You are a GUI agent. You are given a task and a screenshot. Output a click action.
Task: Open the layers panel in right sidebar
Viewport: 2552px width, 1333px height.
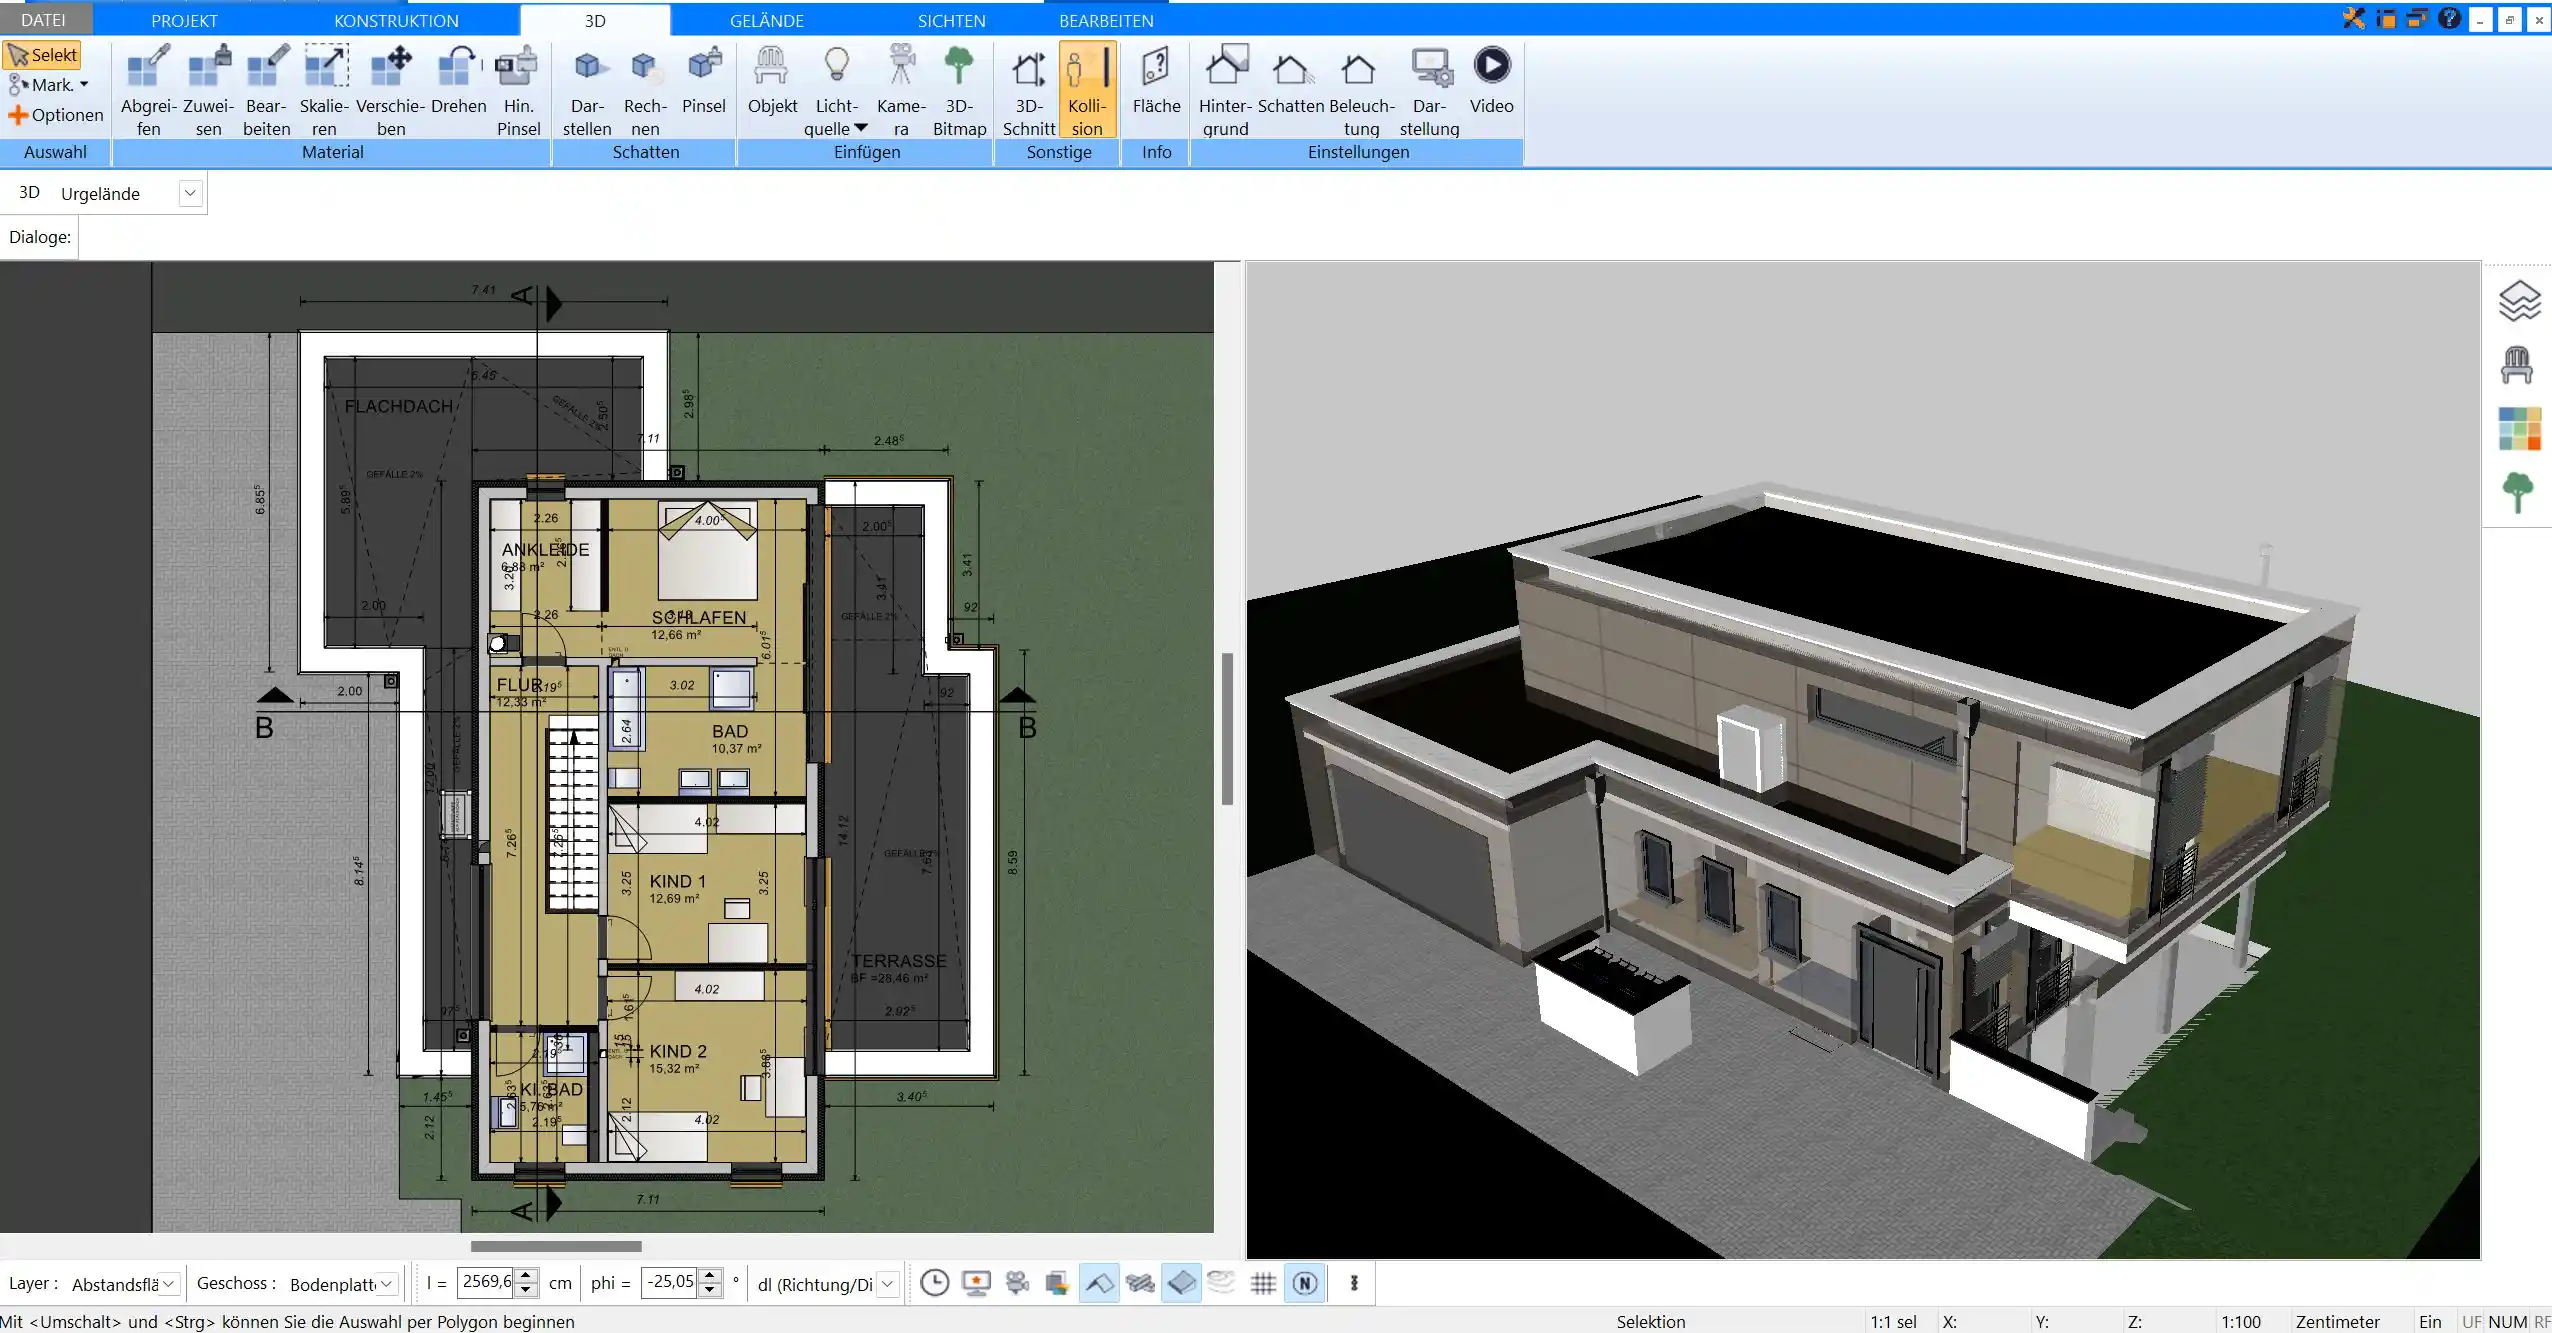click(2519, 301)
